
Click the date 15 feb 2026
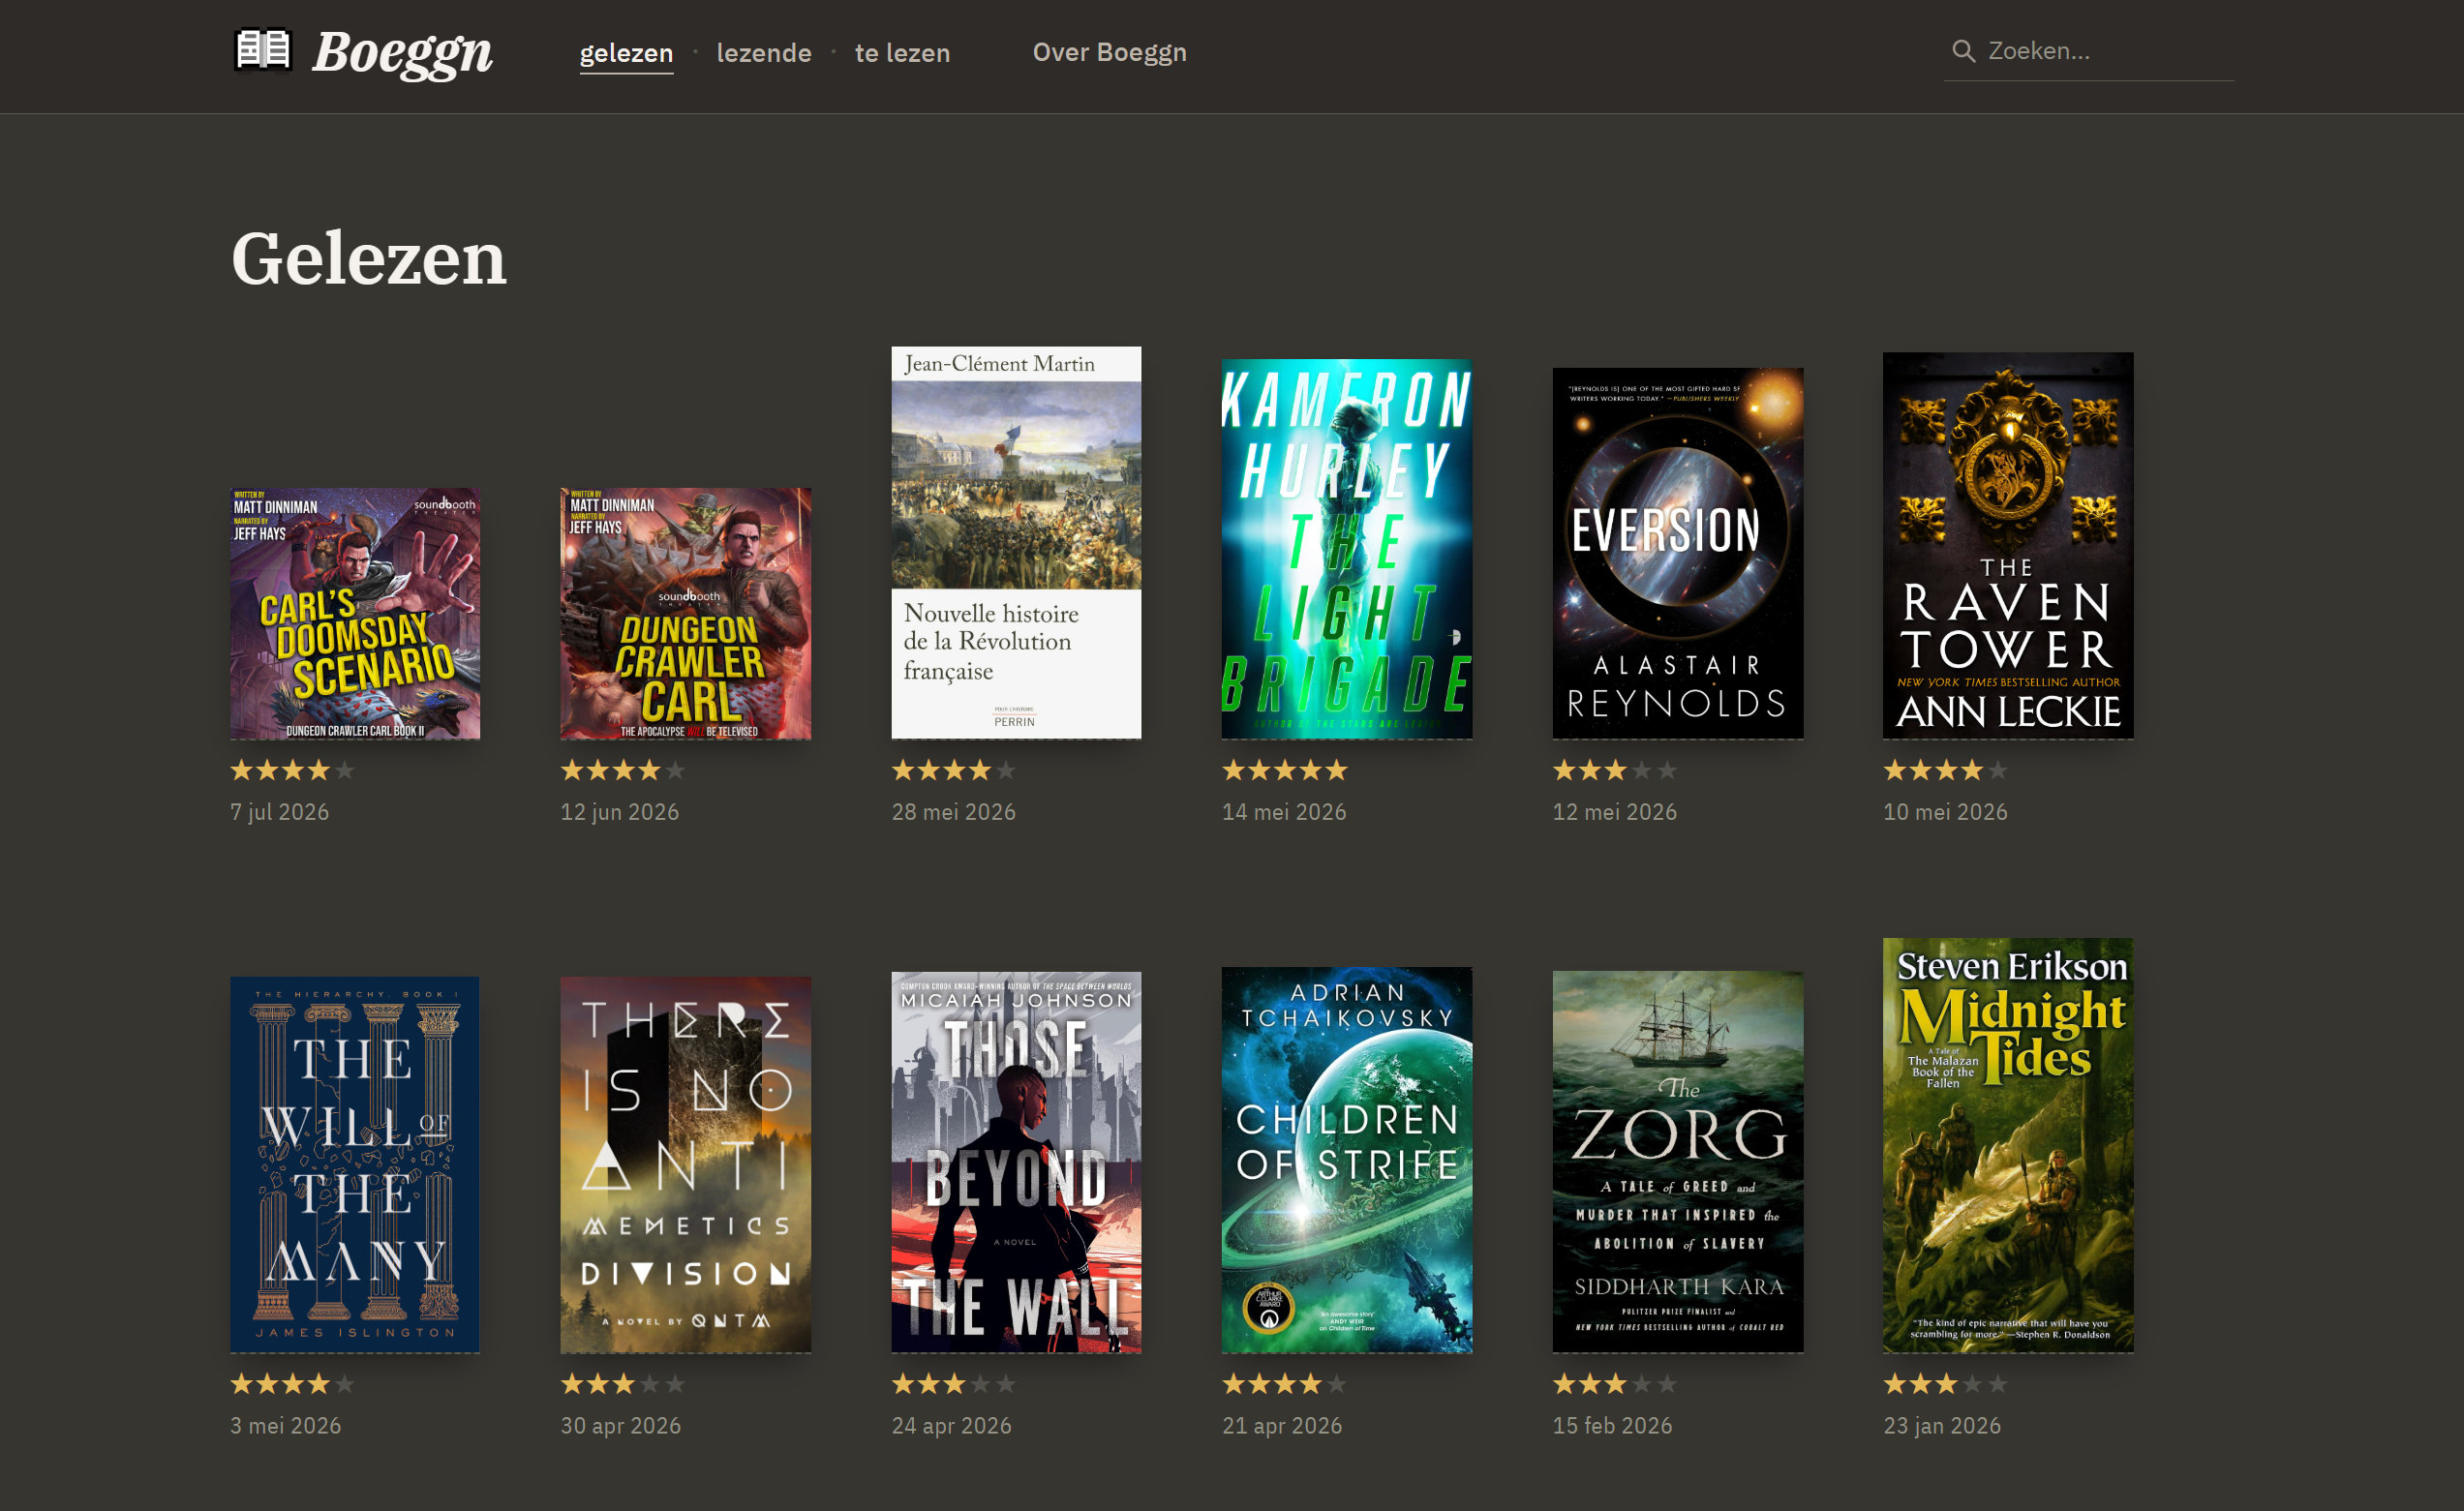(x=1612, y=1426)
